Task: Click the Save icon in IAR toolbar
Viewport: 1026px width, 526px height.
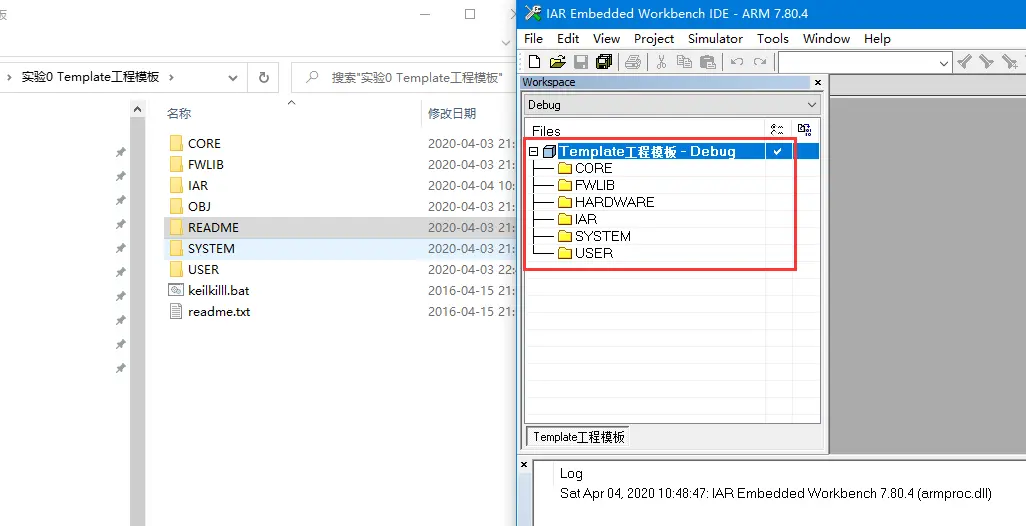Action: click(580, 62)
